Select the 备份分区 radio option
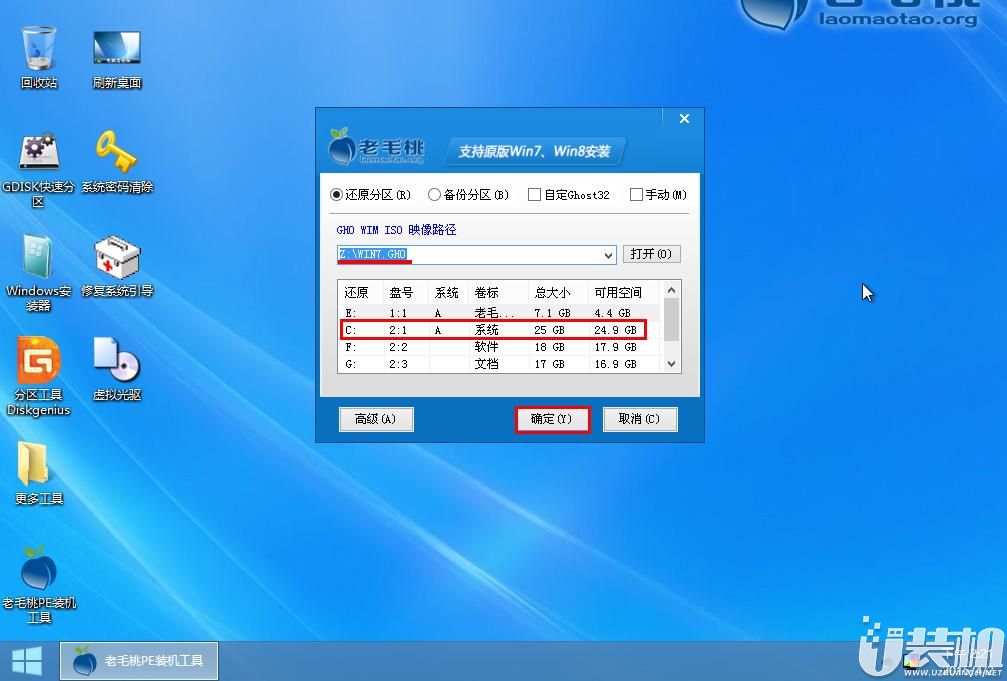The width and height of the screenshot is (1007, 681). (435, 195)
